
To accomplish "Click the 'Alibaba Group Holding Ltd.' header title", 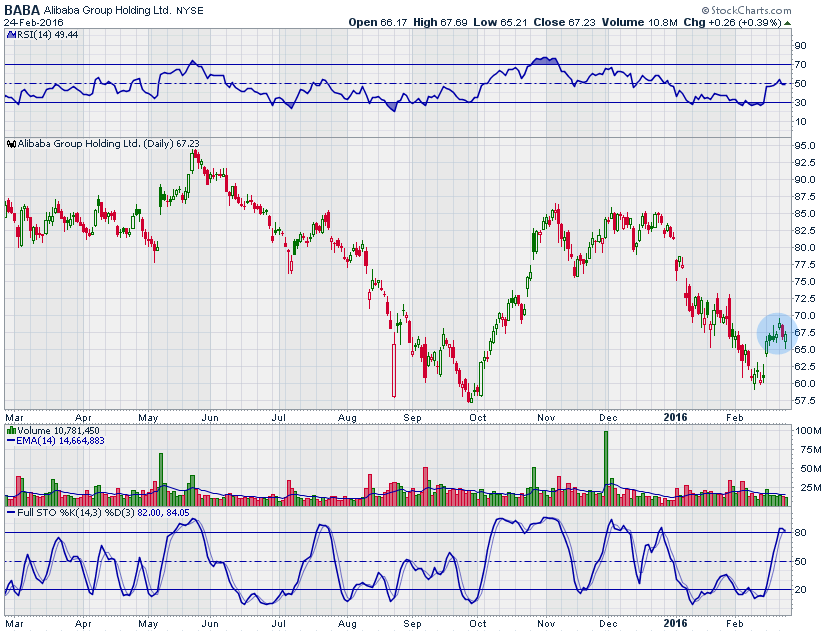I will click(107, 10).
